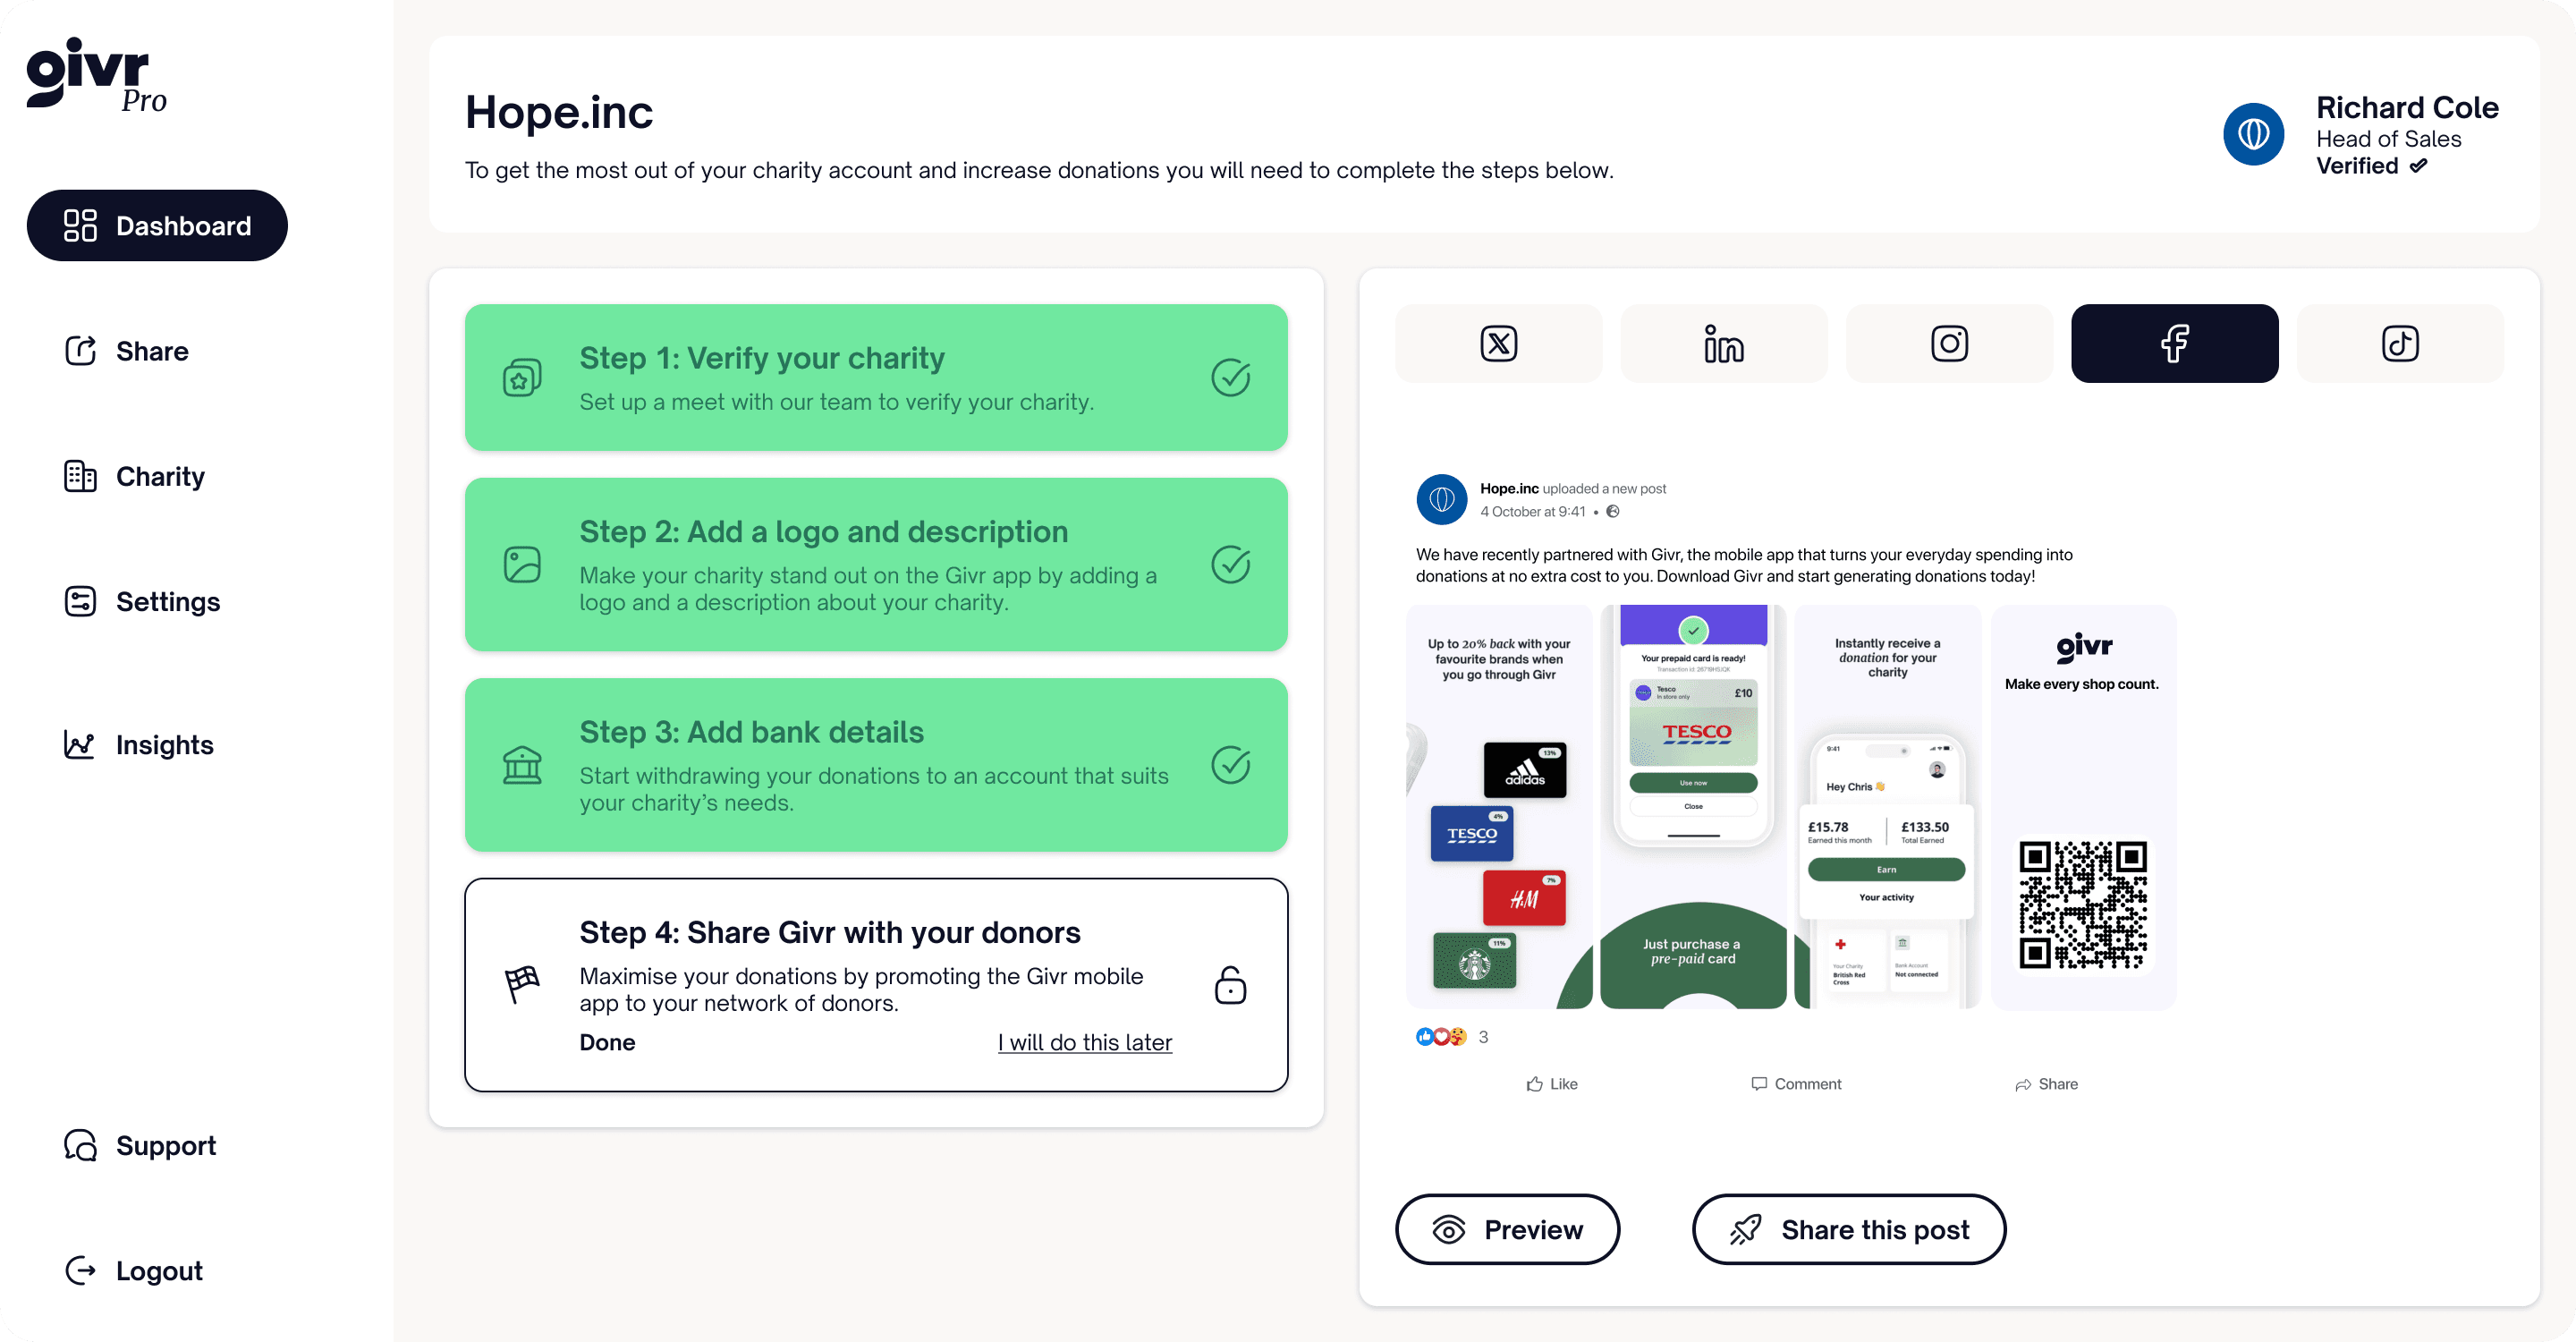The image size is (2576, 1342).
Task: Click the 'I will do this later' link
Action: pos(1085,1042)
